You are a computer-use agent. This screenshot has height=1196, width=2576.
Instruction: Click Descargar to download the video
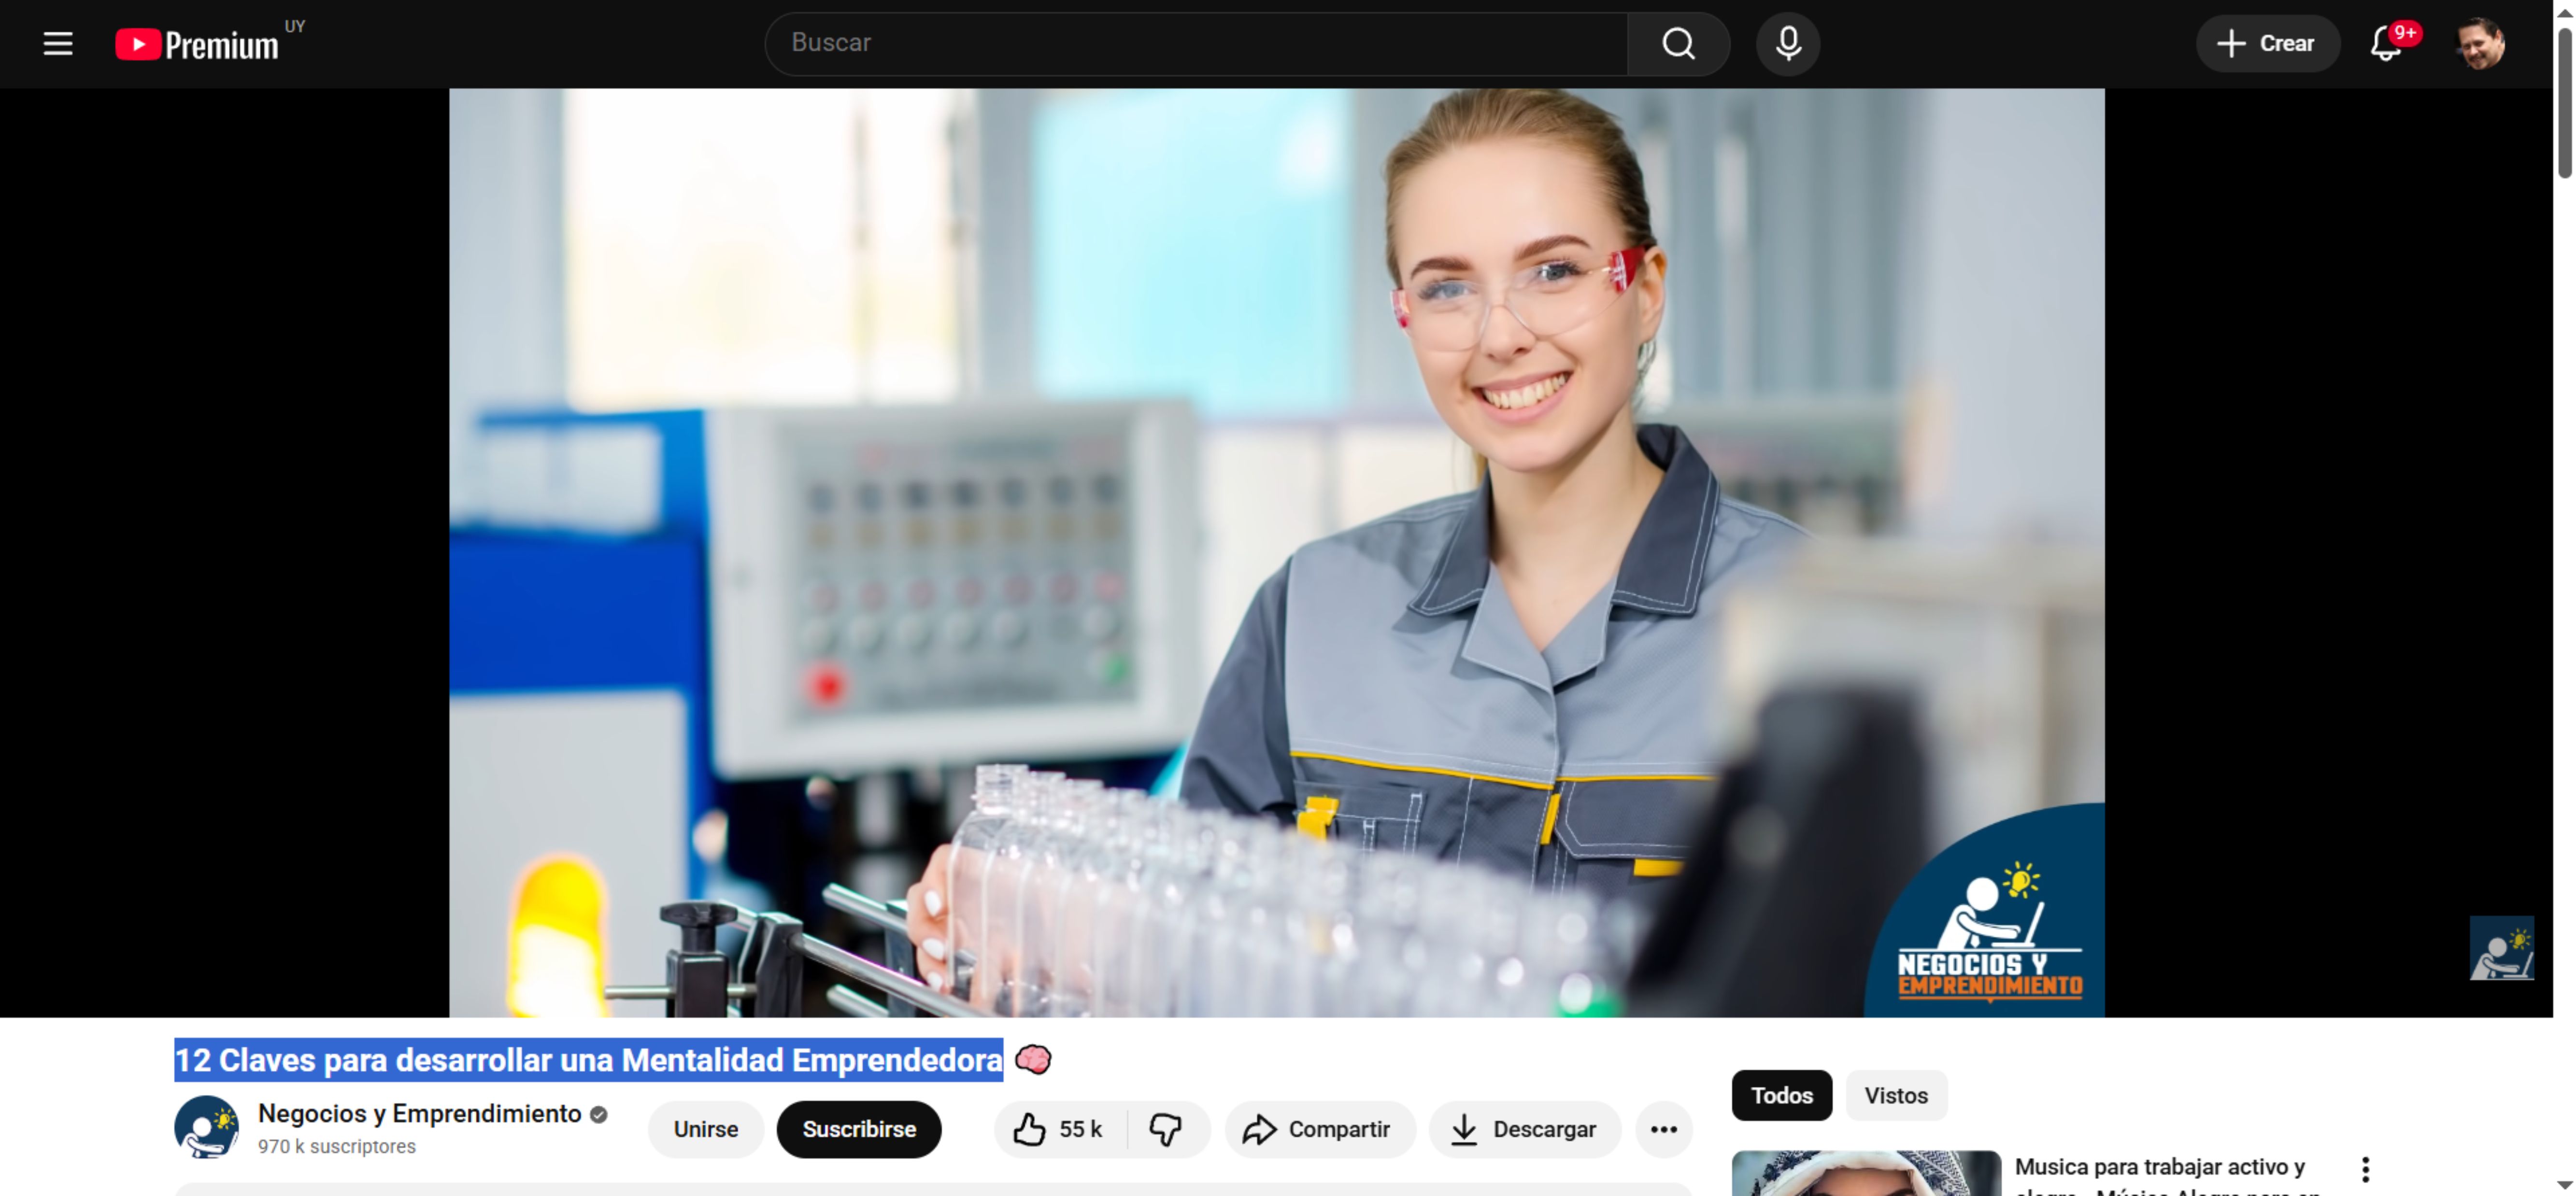[1524, 1129]
